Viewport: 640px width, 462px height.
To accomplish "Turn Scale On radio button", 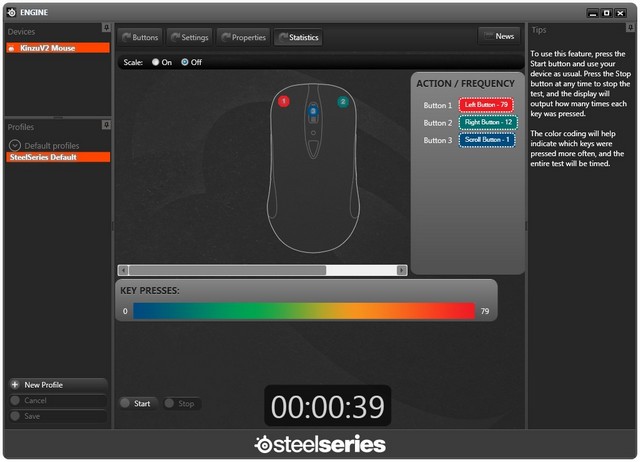I will tap(155, 62).
